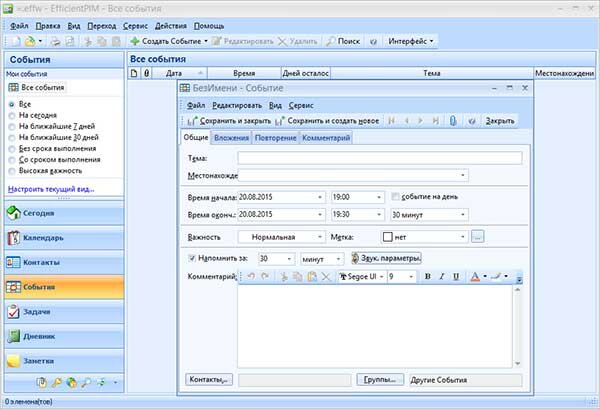
Task: Toggle Bold in comment editor
Action: (x=428, y=276)
